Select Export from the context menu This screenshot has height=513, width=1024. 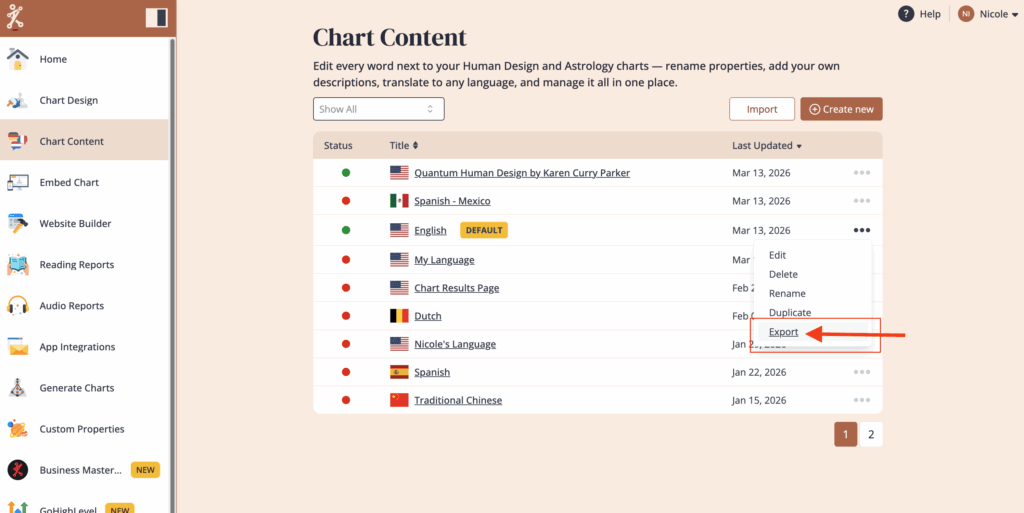tap(784, 332)
